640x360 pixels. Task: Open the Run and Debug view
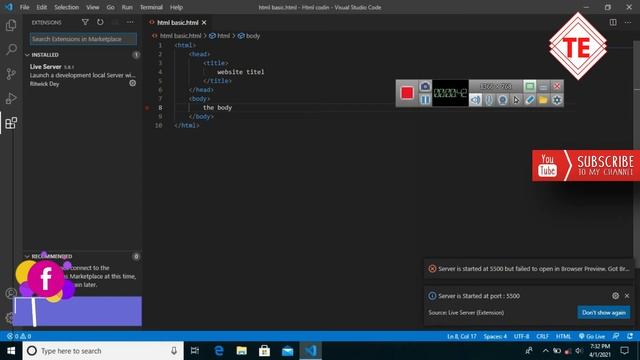click(x=11, y=98)
